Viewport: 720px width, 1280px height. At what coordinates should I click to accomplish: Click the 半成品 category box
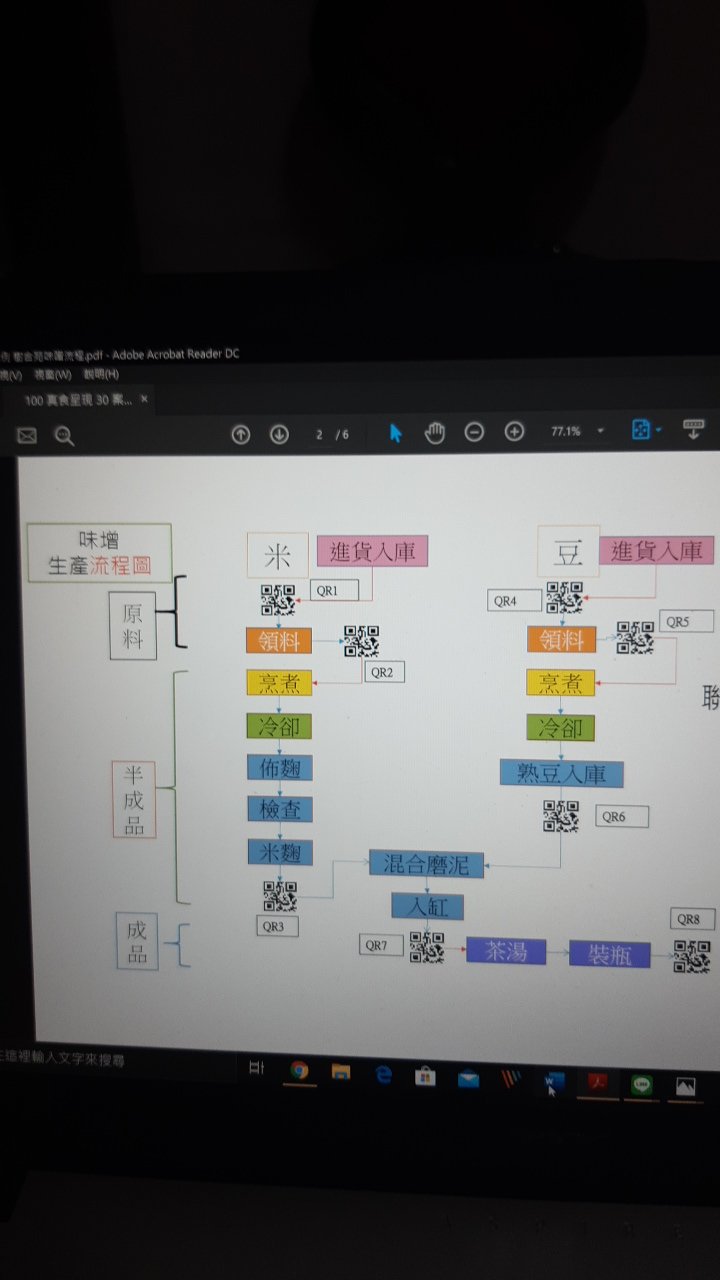tap(134, 800)
